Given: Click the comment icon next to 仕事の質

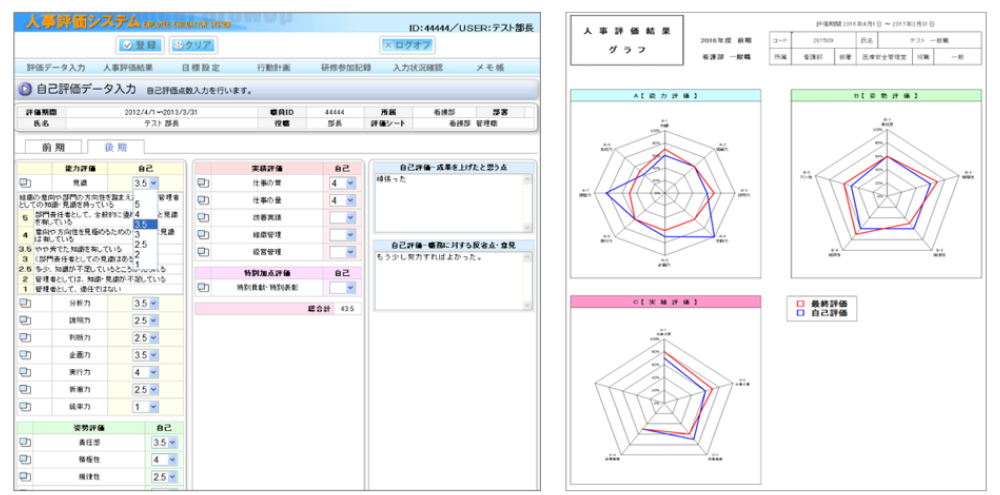Looking at the screenshot, I should pyautogui.click(x=202, y=183).
